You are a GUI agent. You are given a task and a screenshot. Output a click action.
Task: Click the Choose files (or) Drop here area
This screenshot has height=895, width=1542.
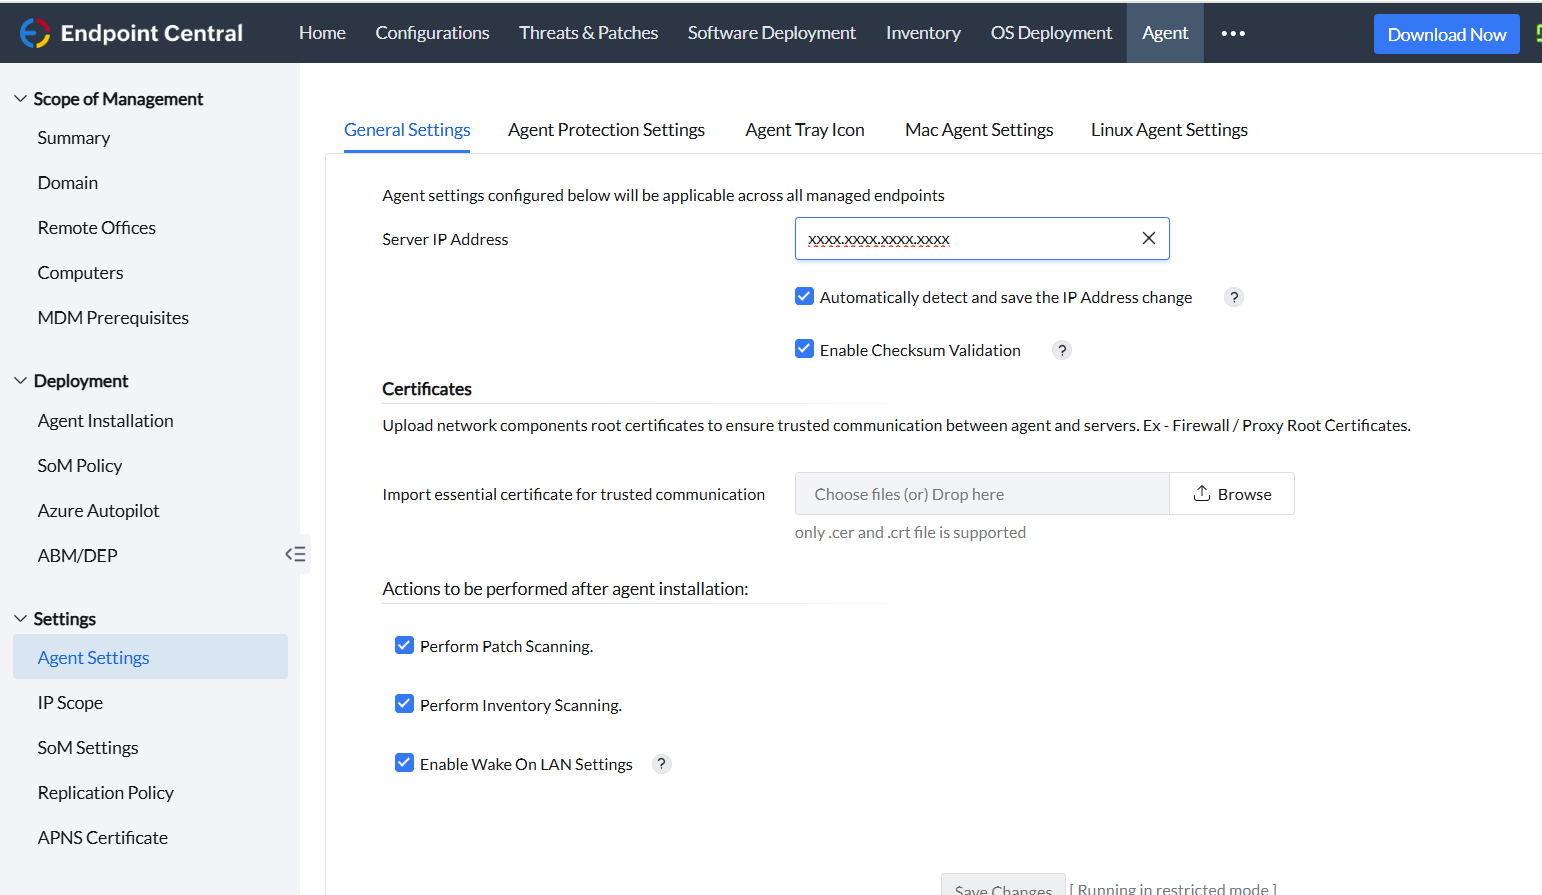point(982,494)
